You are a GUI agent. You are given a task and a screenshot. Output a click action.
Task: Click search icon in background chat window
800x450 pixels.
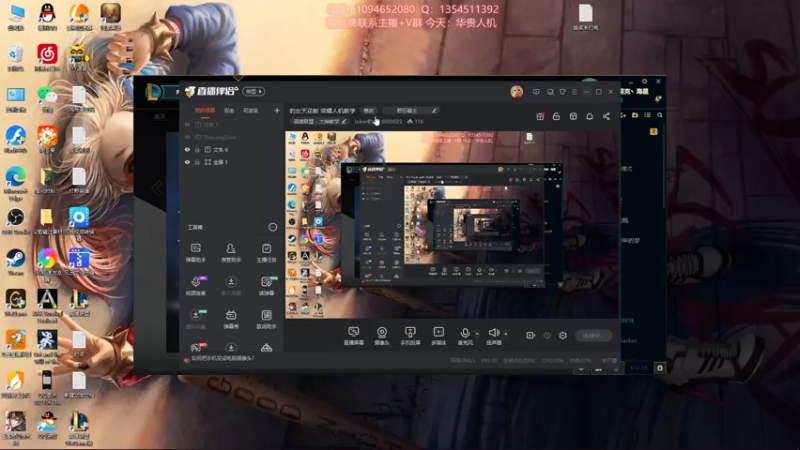click(x=660, y=115)
